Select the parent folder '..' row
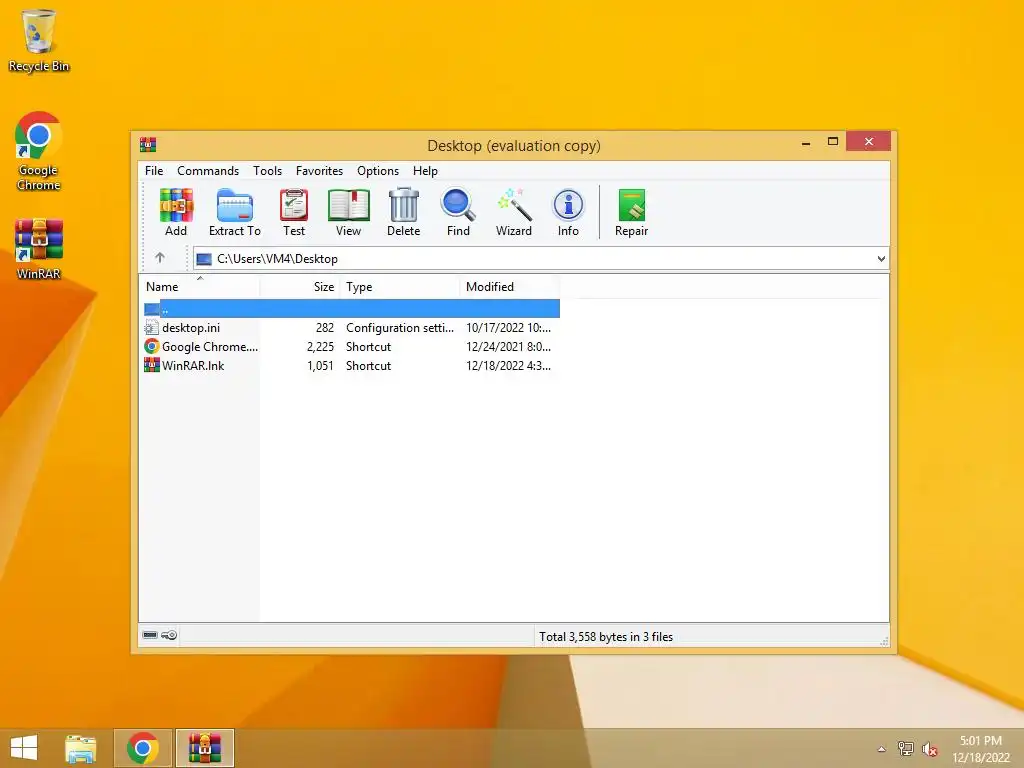The height and width of the screenshot is (768, 1024). point(351,308)
